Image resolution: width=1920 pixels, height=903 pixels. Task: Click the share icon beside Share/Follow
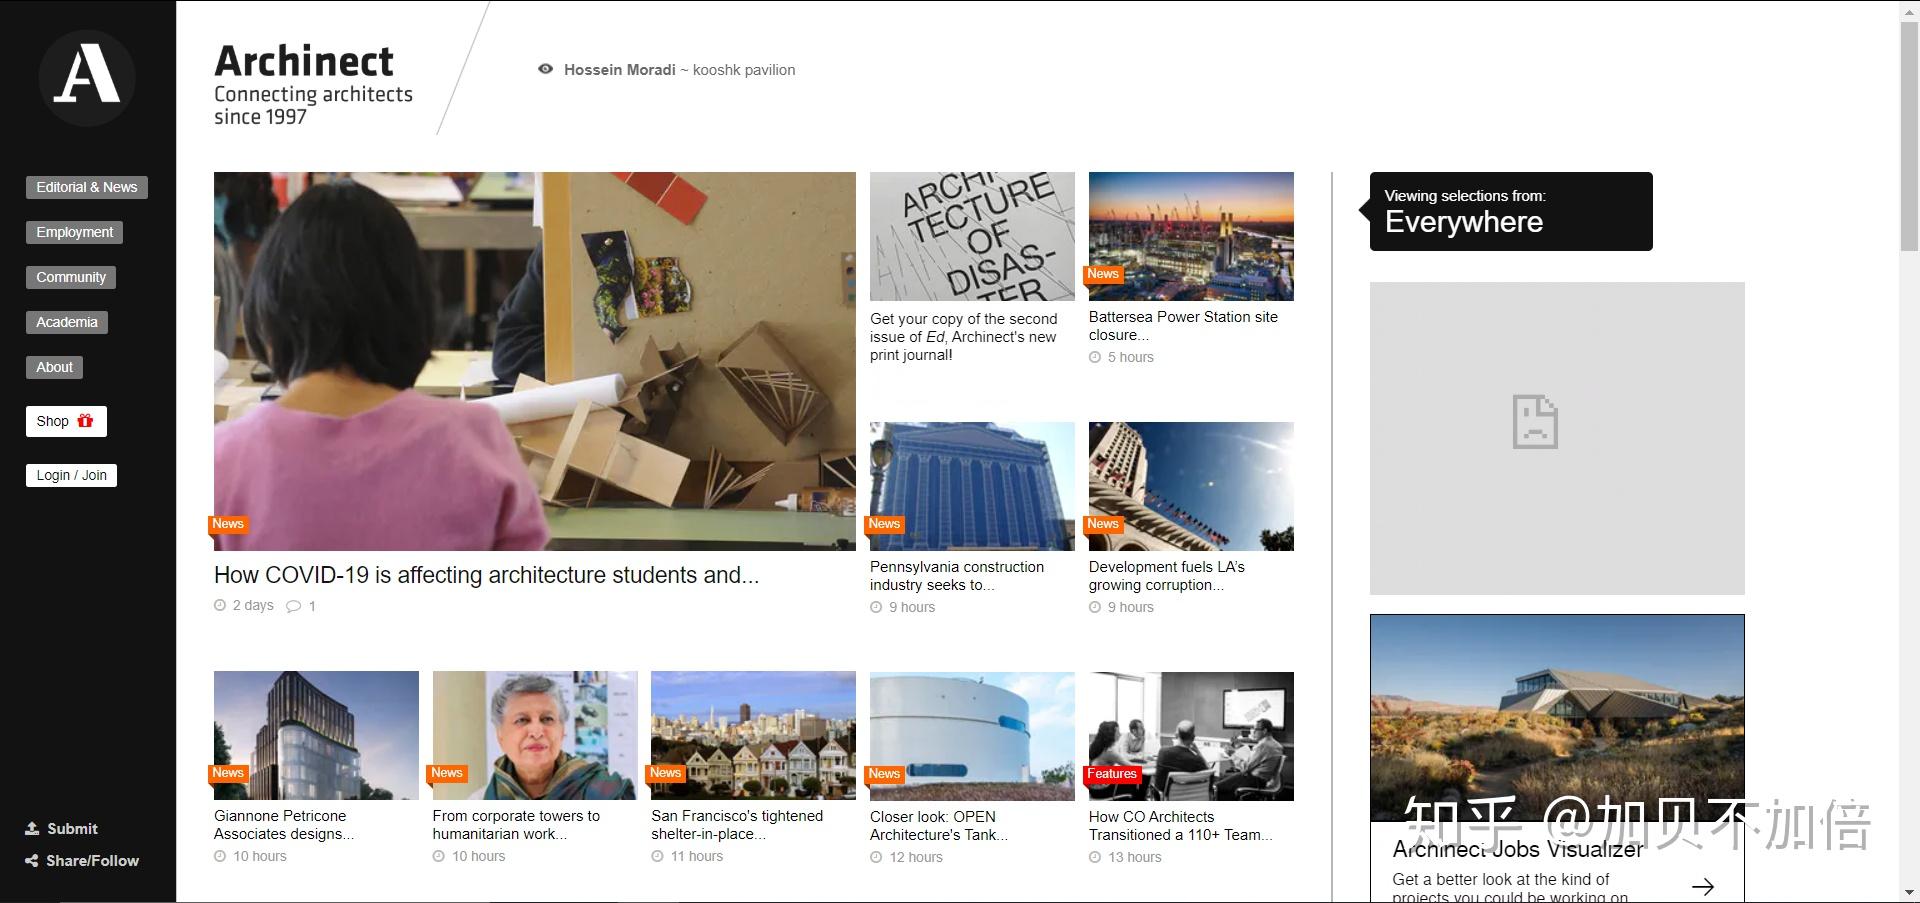32,861
